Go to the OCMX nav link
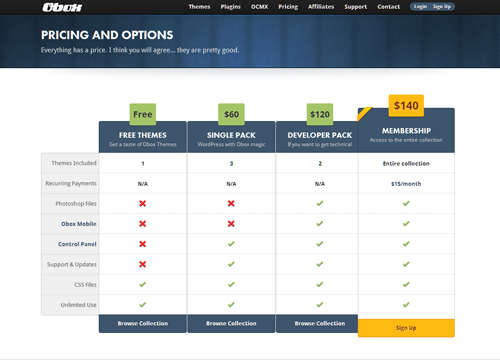Viewport: 500px width, 362px height. [x=259, y=7]
